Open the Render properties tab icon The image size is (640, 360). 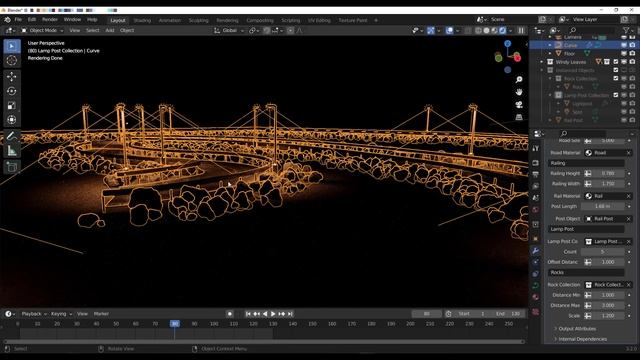tap(536, 163)
